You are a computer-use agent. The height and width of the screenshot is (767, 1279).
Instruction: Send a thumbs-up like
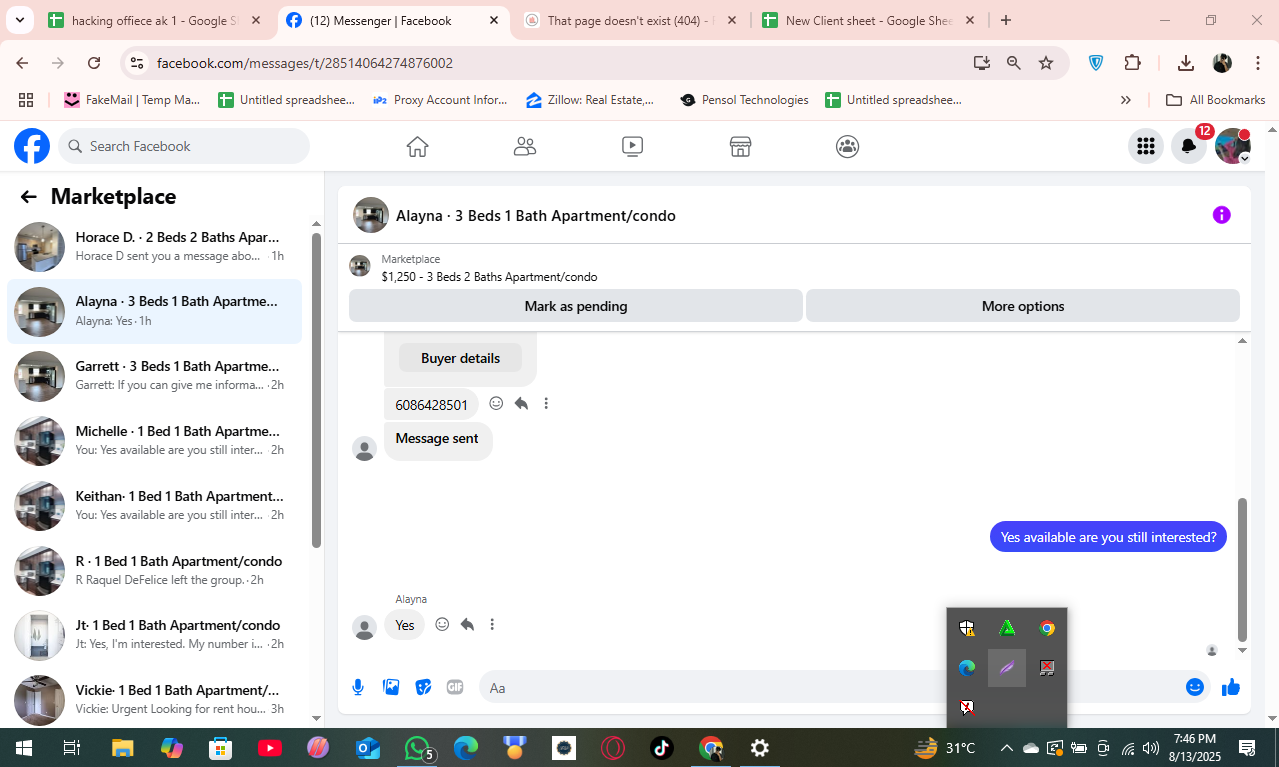coord(1230,687)
